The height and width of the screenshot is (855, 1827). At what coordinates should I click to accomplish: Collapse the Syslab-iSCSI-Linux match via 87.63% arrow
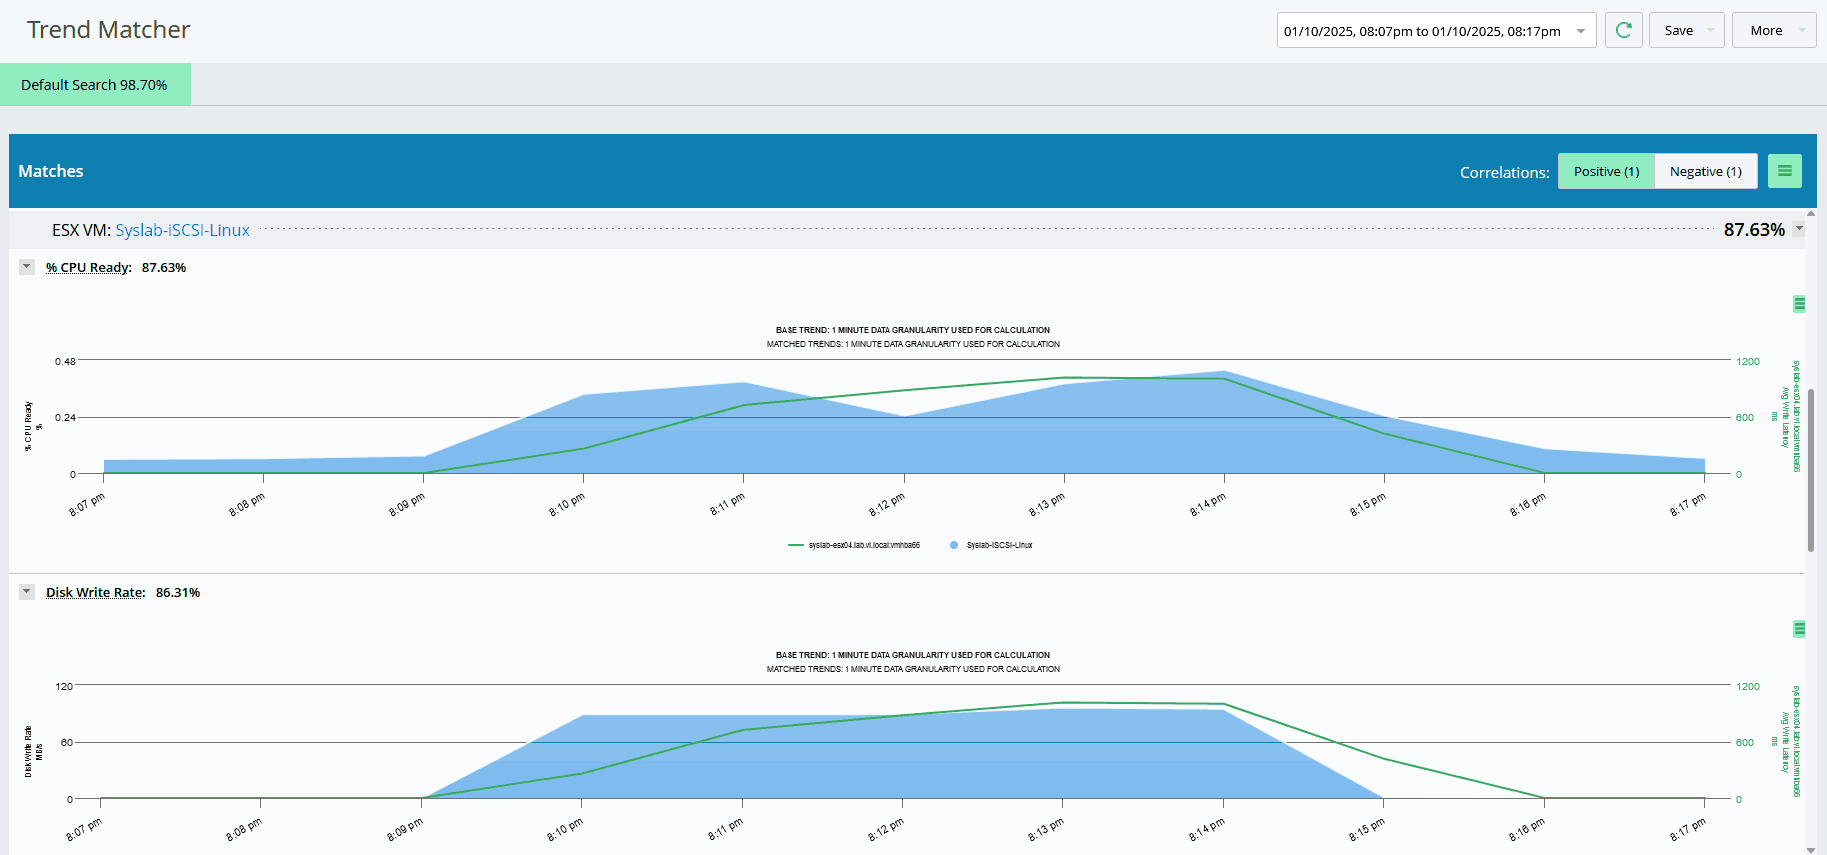[1799, 229]
